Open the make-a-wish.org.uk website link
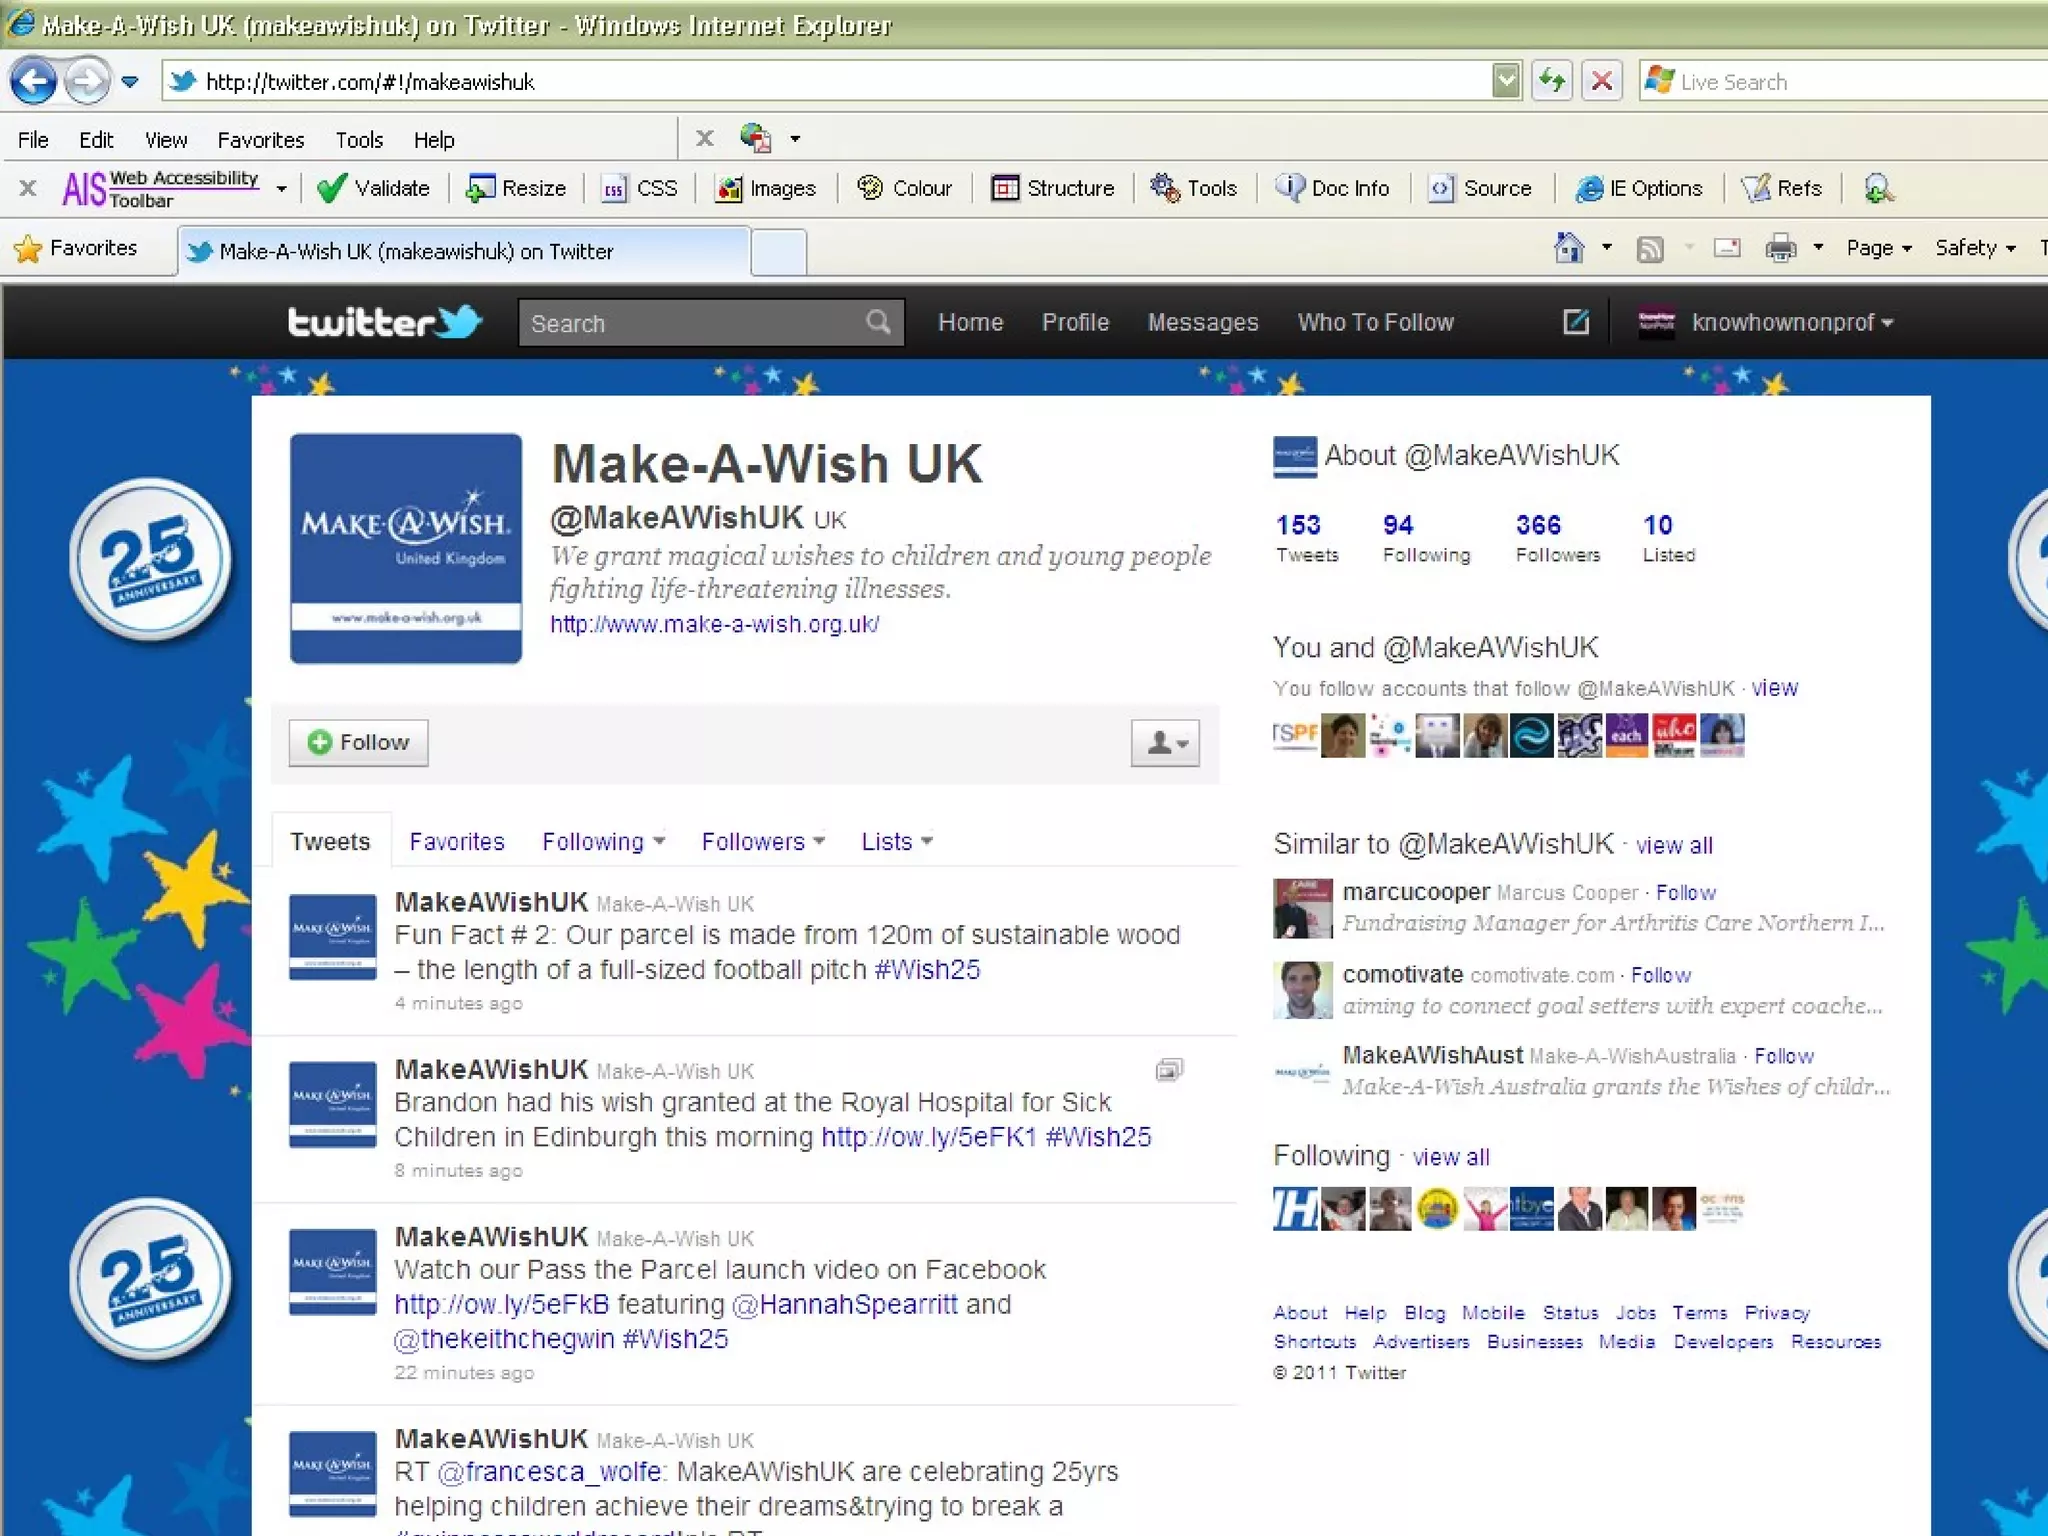2048x1536 pixels. coord(714,624)
